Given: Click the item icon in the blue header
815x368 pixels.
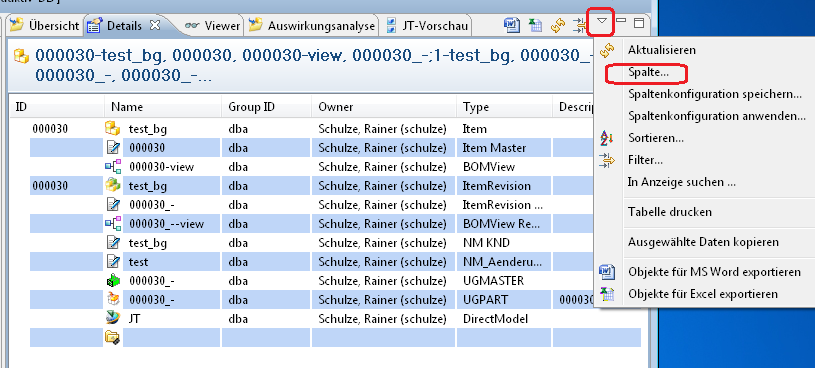Looking at the screenshot, I should 21,56.
